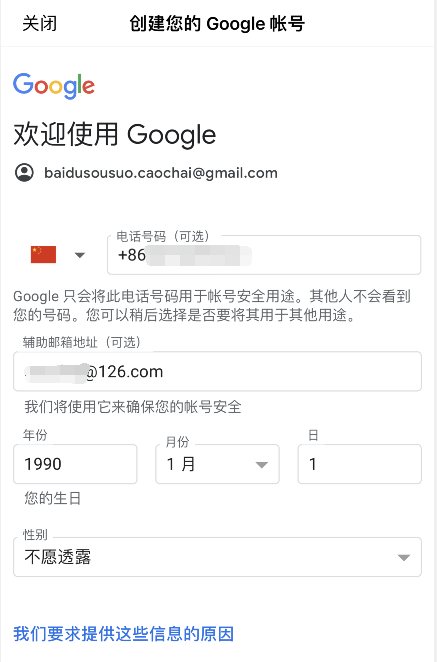
Task: Click the month dropdown arrow next to 1 月
Action: (262, 465)
